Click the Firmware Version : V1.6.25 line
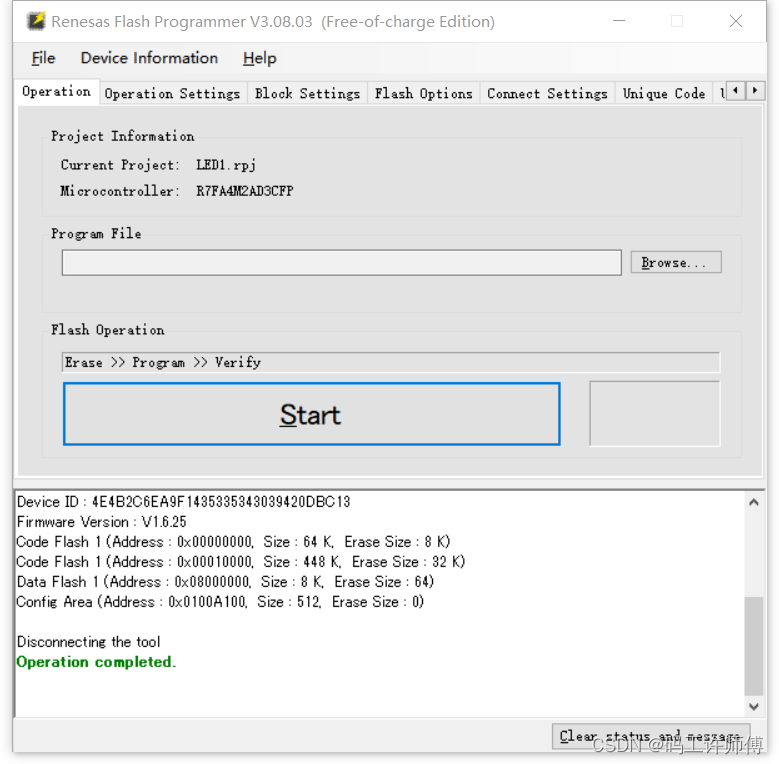The width and height of the screenshot is (779, 764). (101, 522)
